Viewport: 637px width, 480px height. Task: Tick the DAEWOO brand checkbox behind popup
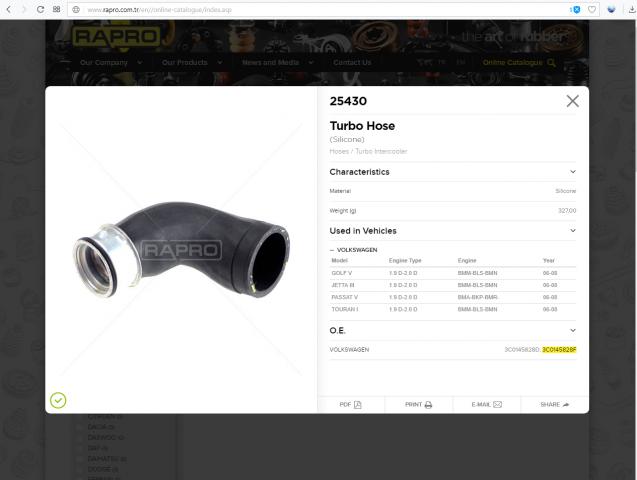coord(80,438)
